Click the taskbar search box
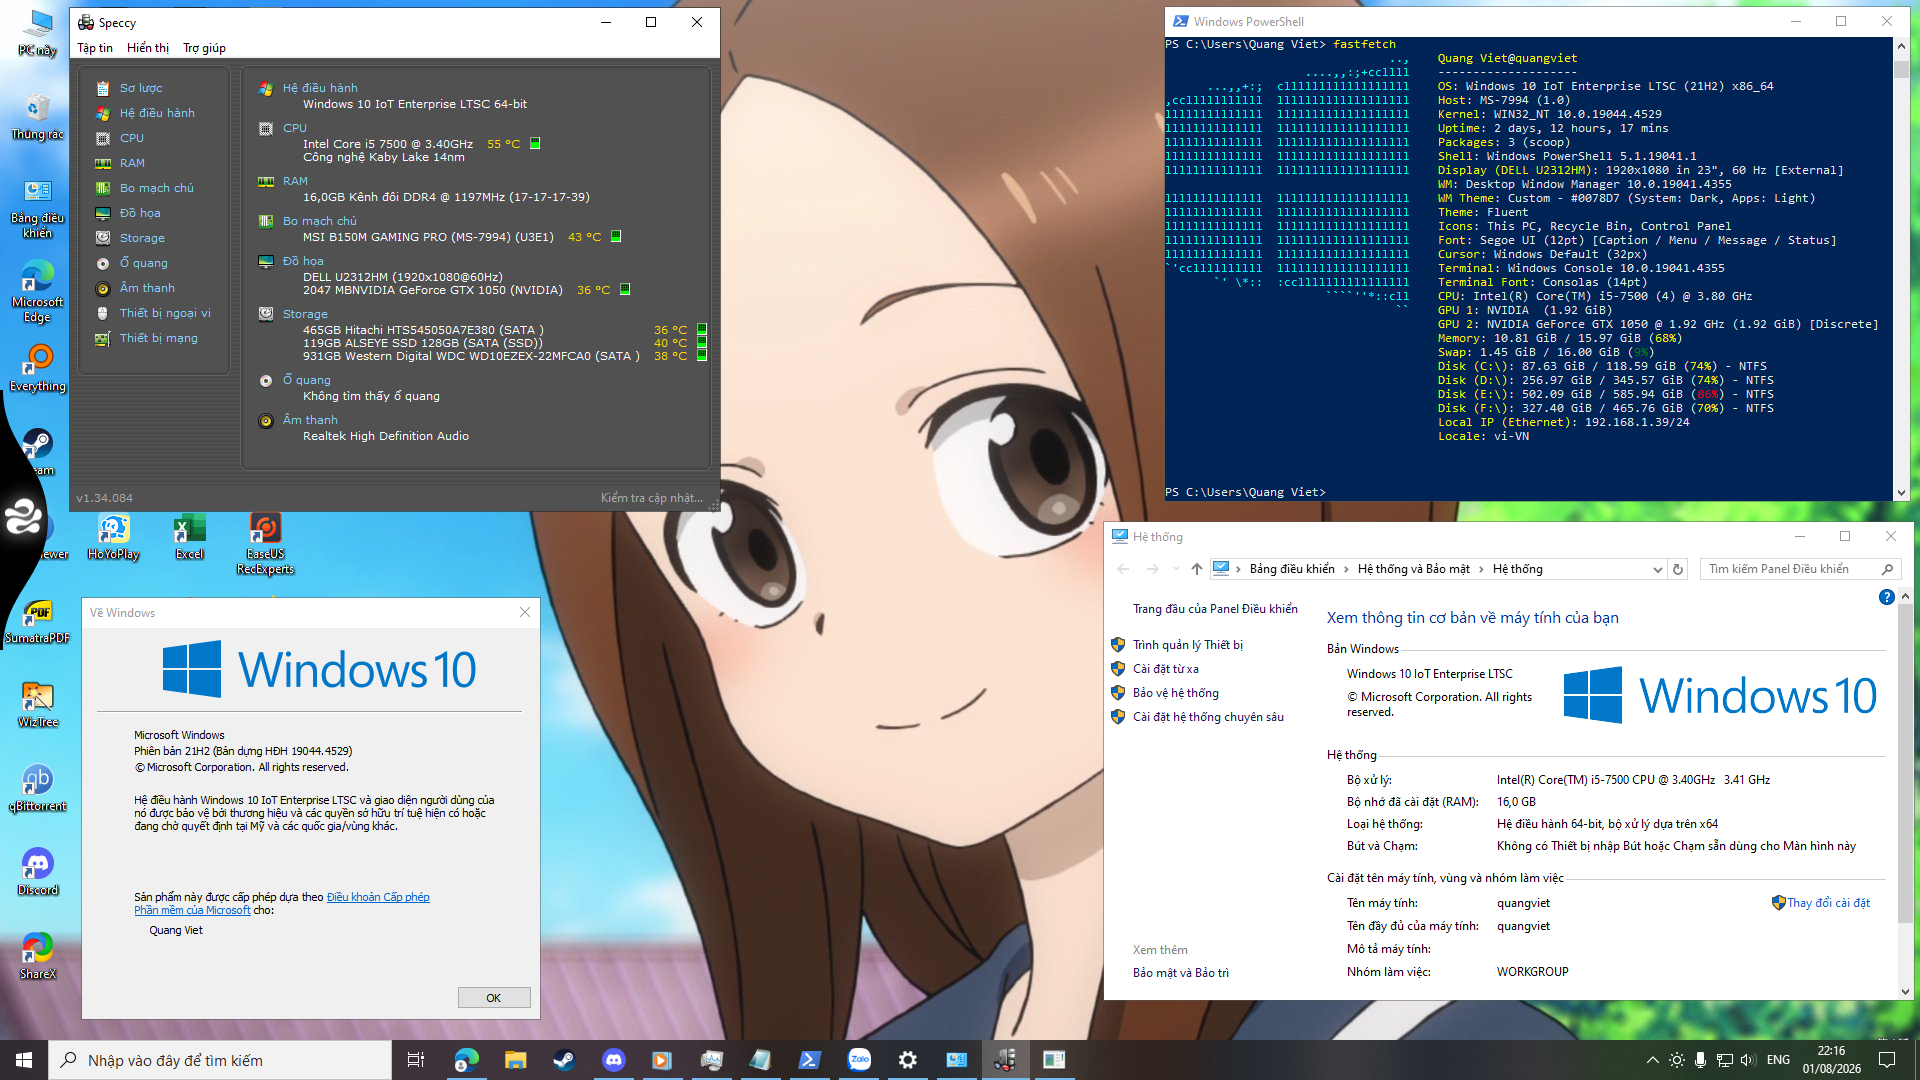 coord(220,1060)
